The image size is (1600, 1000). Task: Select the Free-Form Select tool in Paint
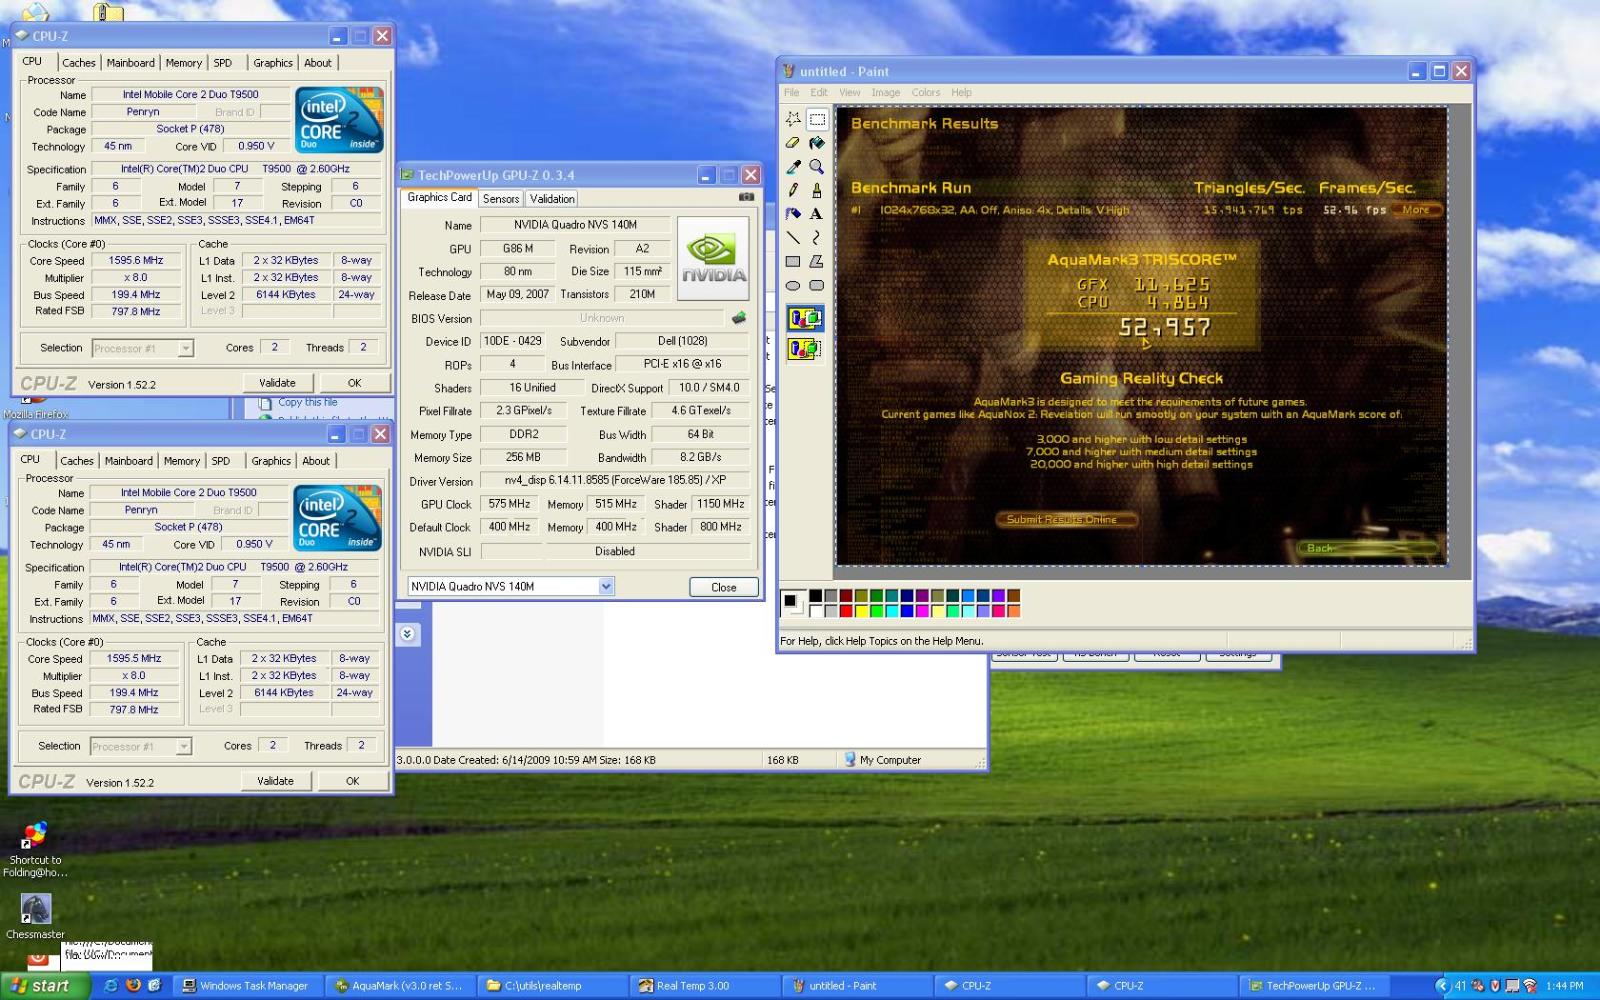pyautogui.click(x=793, y=118)
